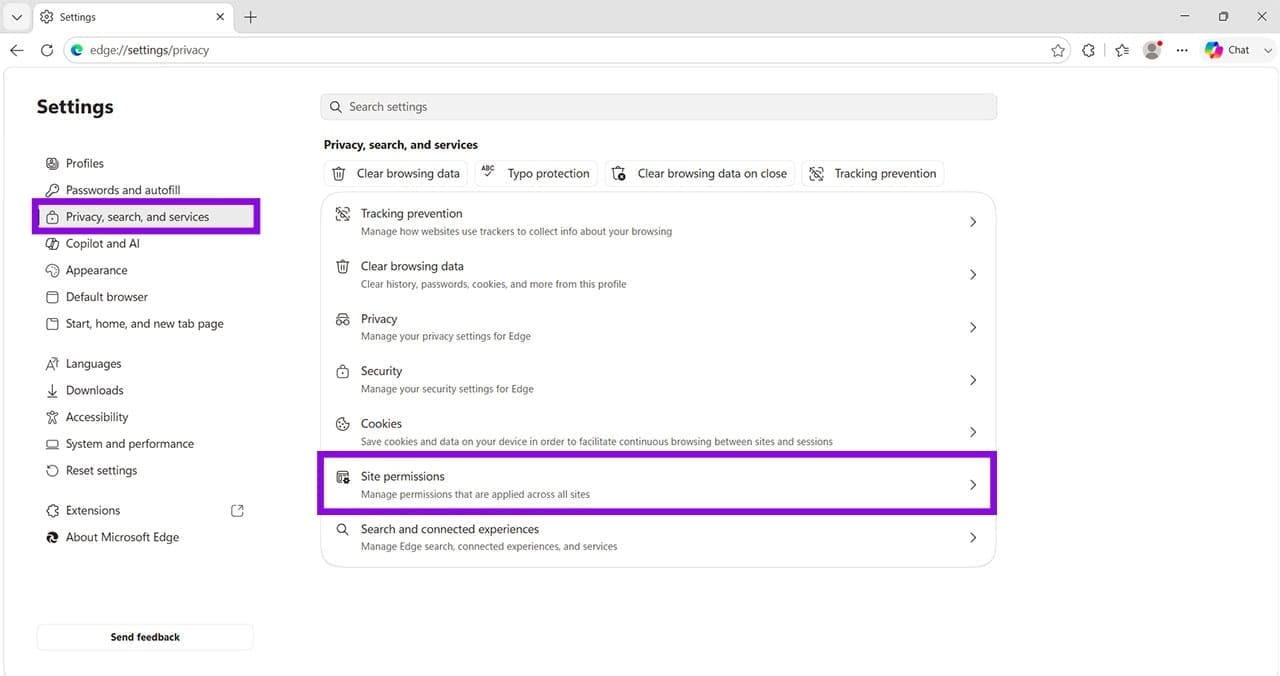Open the three-dot Settings and more menu

click(1182, 50)
